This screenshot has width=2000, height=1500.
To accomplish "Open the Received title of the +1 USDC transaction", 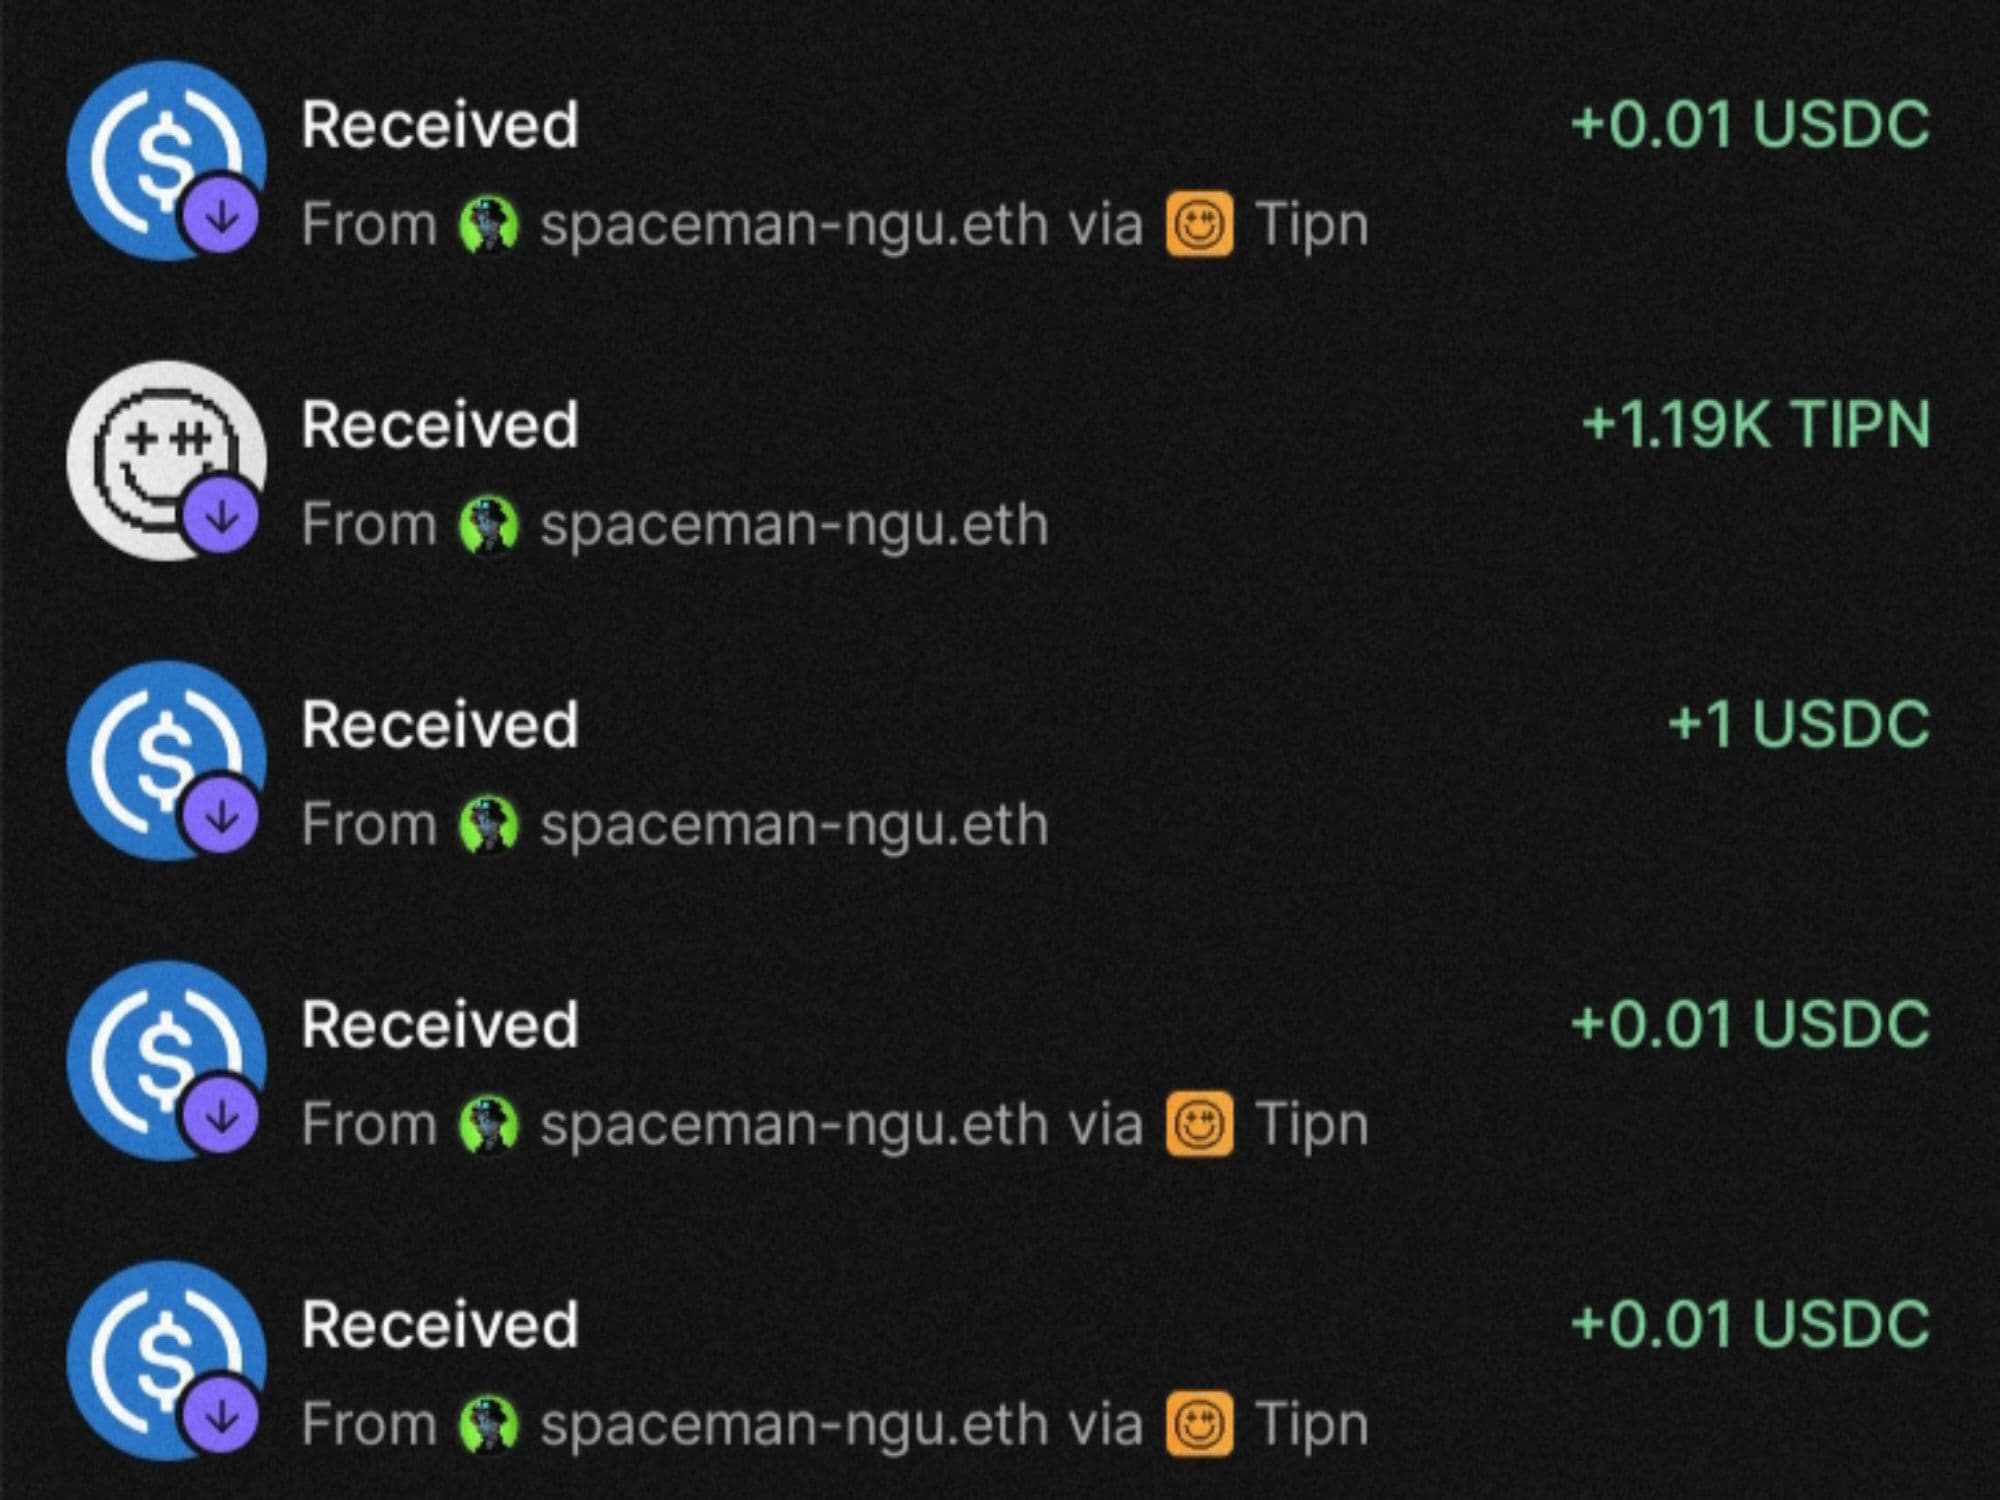I will coord(440,725).
